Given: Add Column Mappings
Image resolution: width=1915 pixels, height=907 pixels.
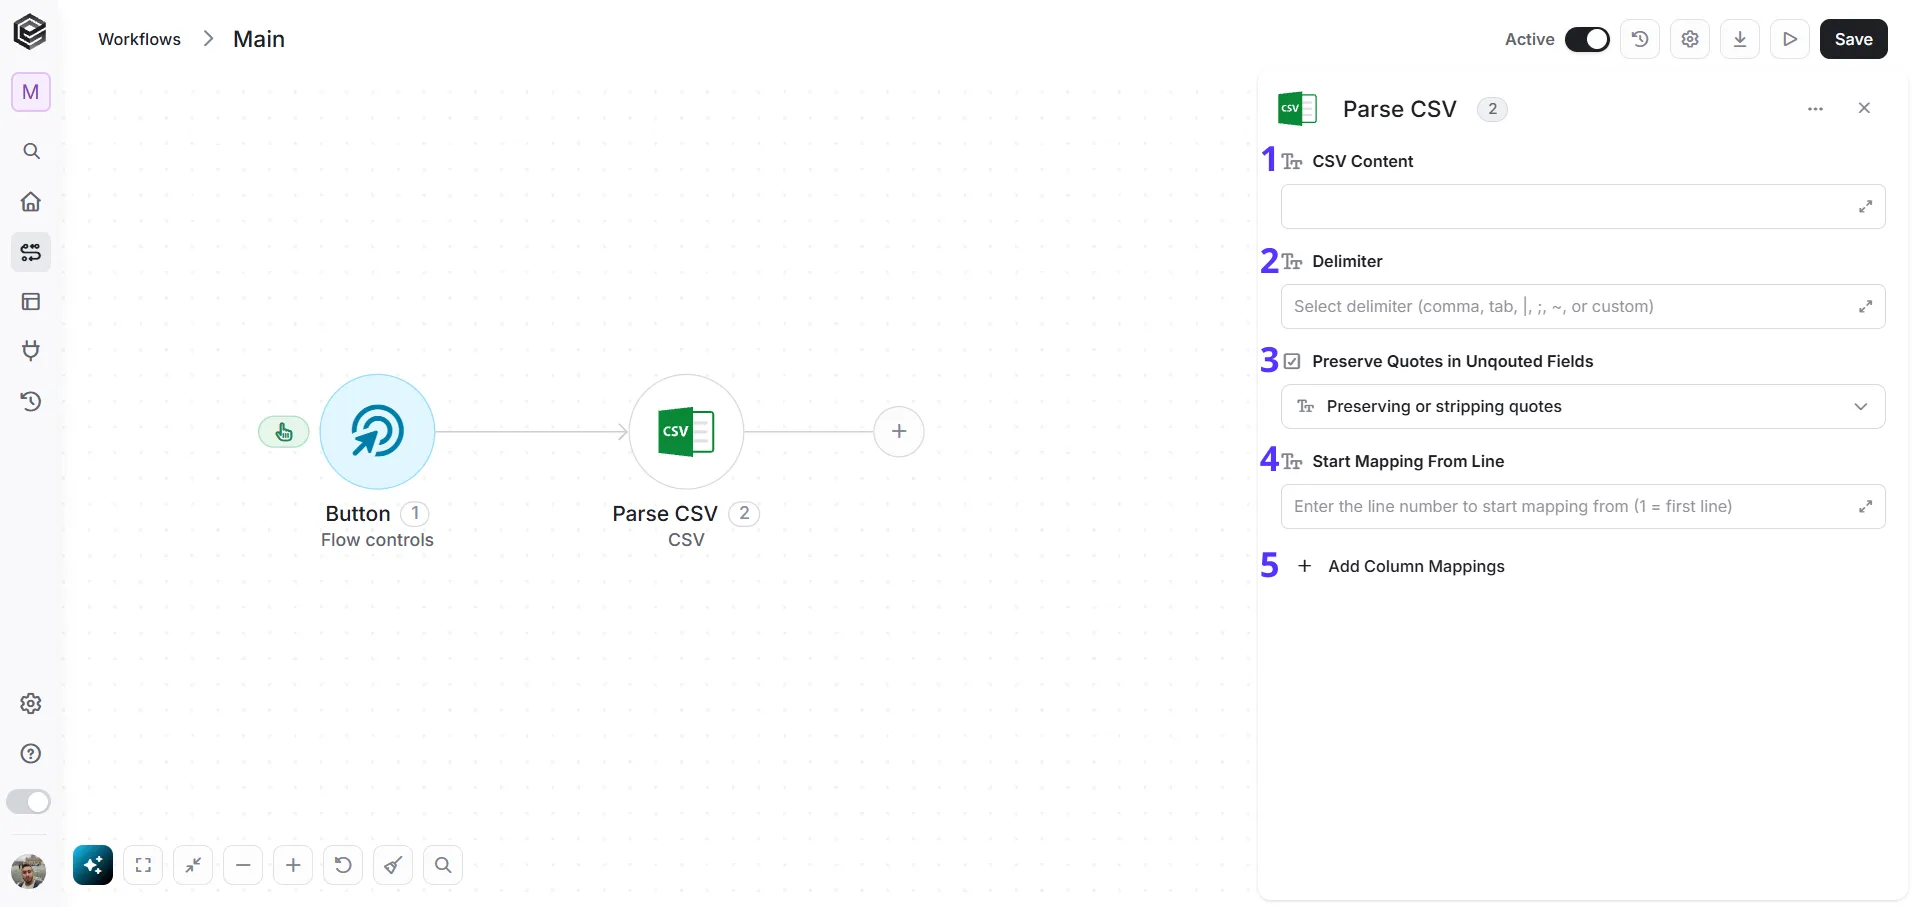Looking at the screenshot, I should click(x=1400, y=566).
